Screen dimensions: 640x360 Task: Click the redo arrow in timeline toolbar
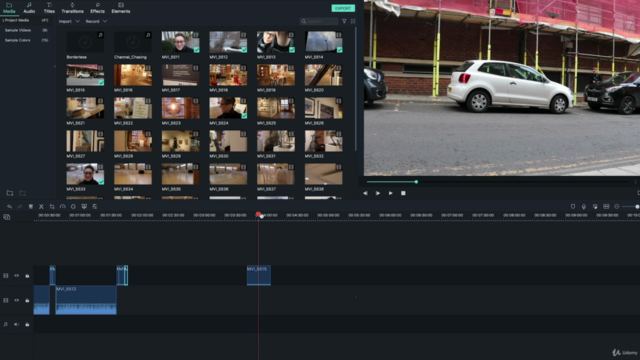click(x=20, y=207)
